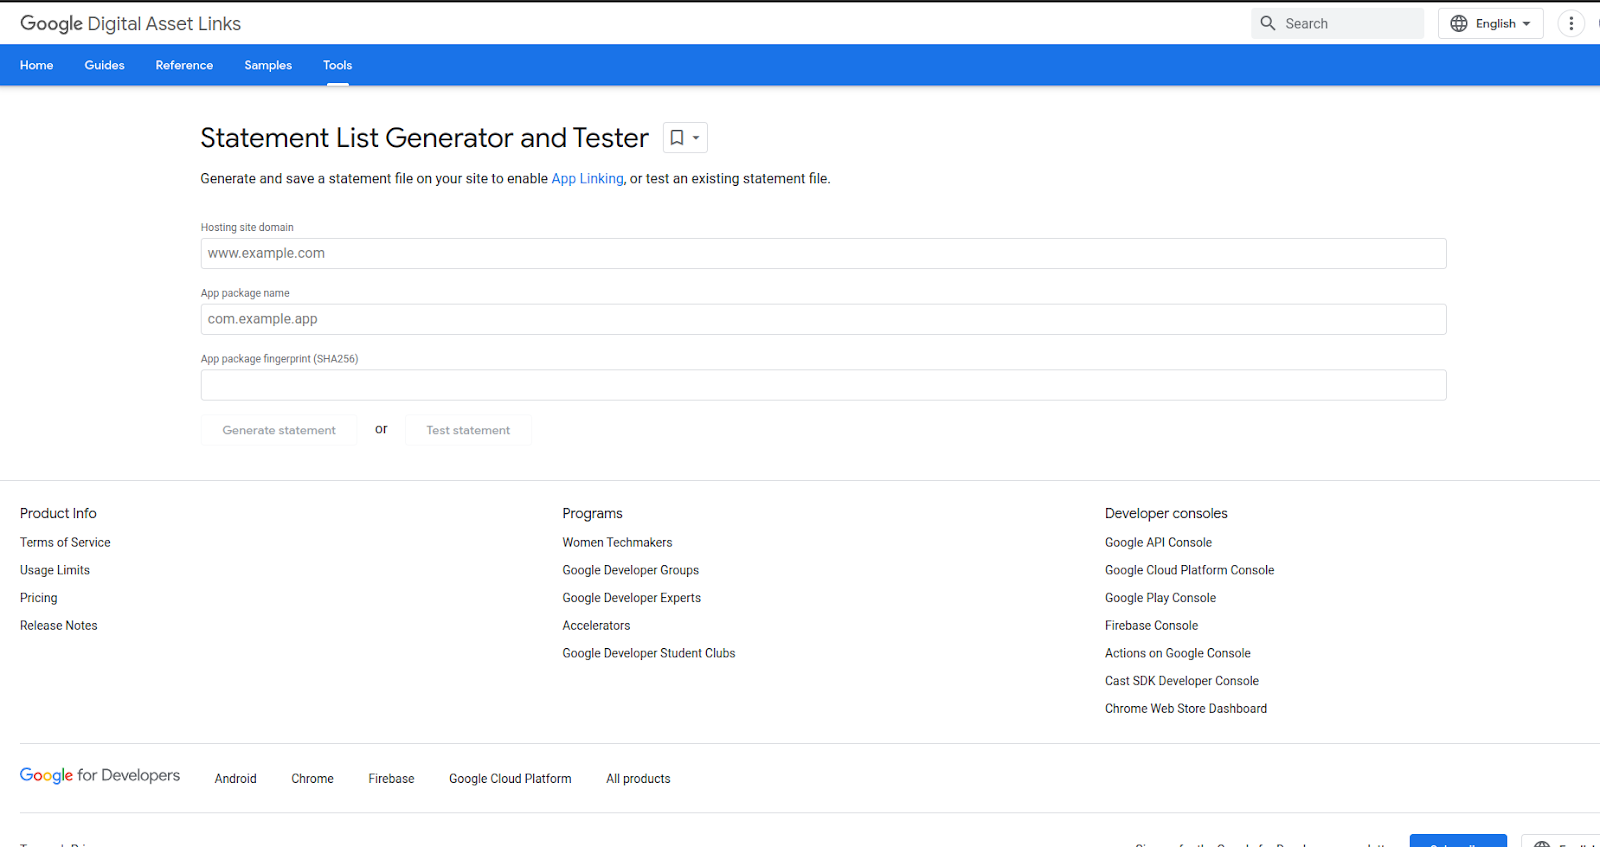Open Chrome Web Store Dashboard link
The width and height of the screenshot is (1600, 847).
(1185, 709)
